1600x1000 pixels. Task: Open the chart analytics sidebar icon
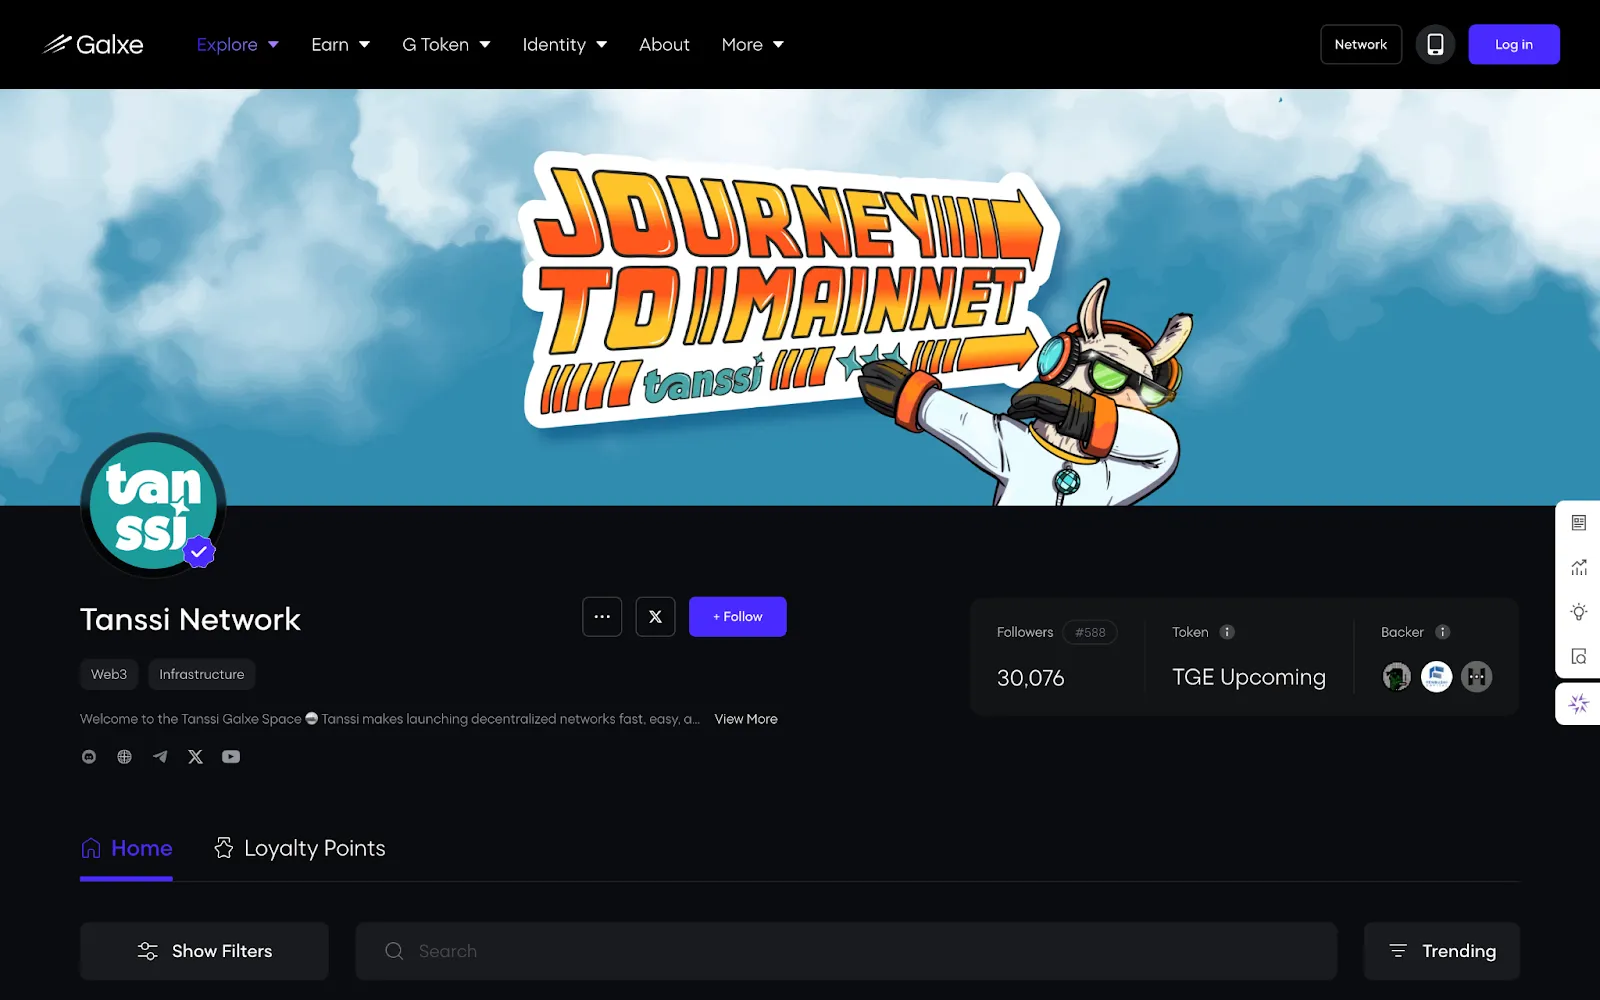[1579, 567]
